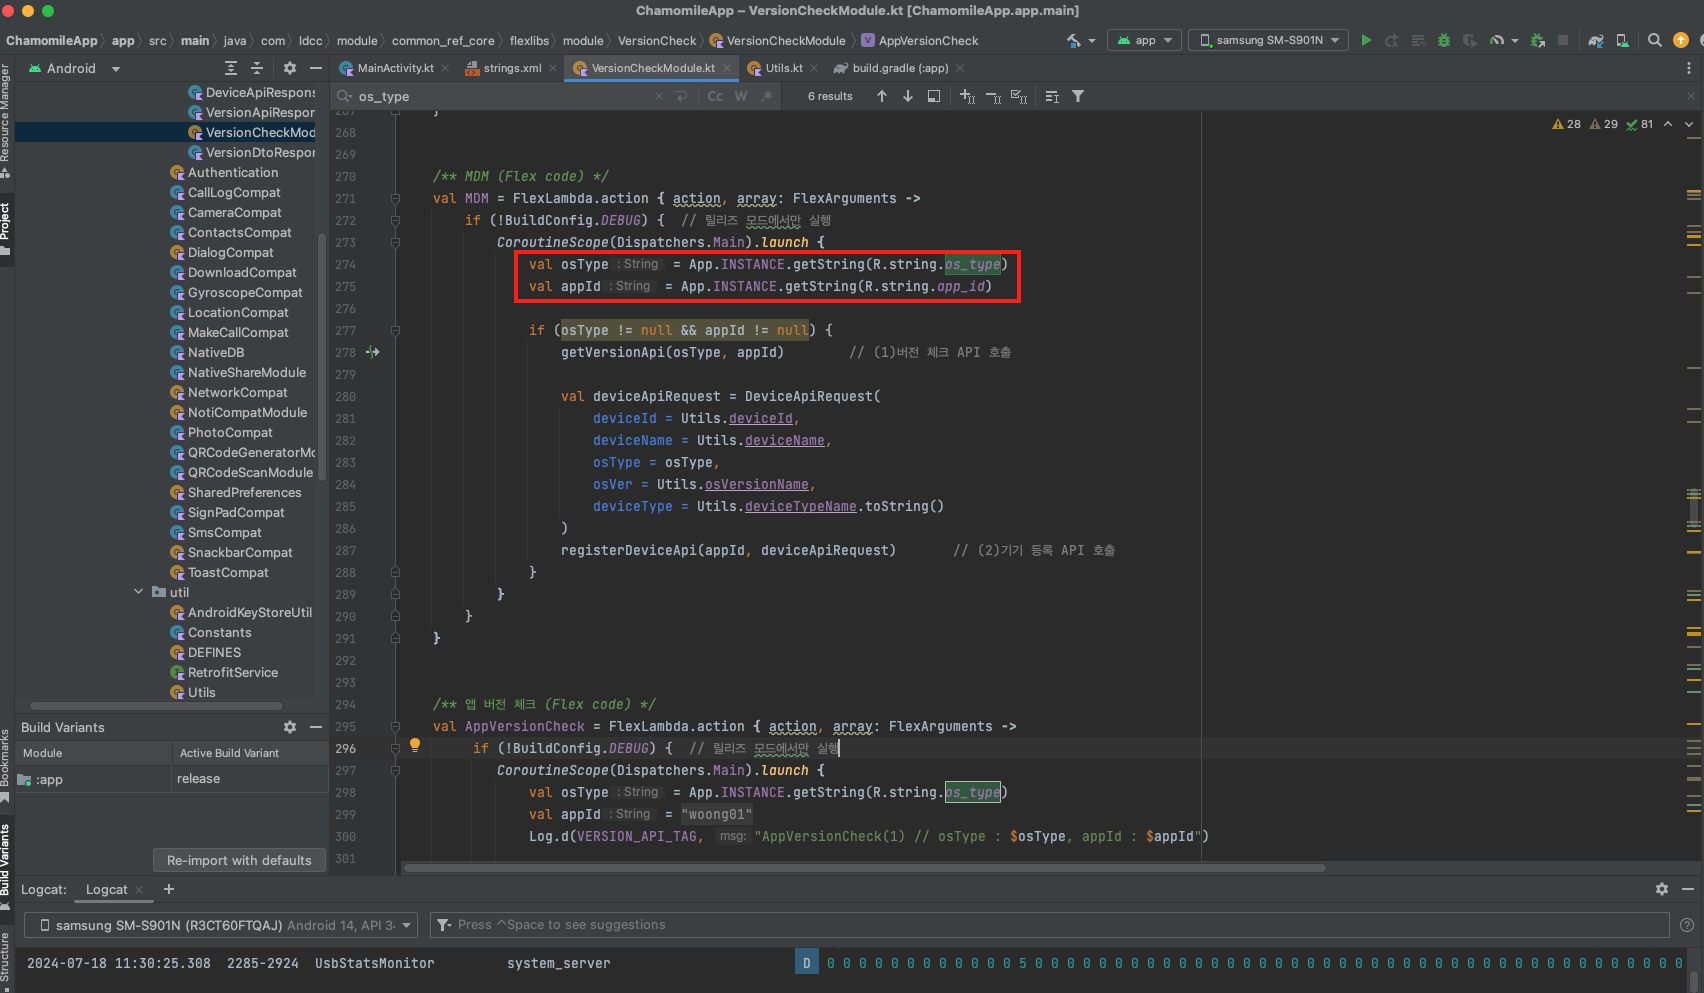Screen dimensions: 1704x993
Task: Toggle whole Words (W) search option
Action: coord(741,96)
